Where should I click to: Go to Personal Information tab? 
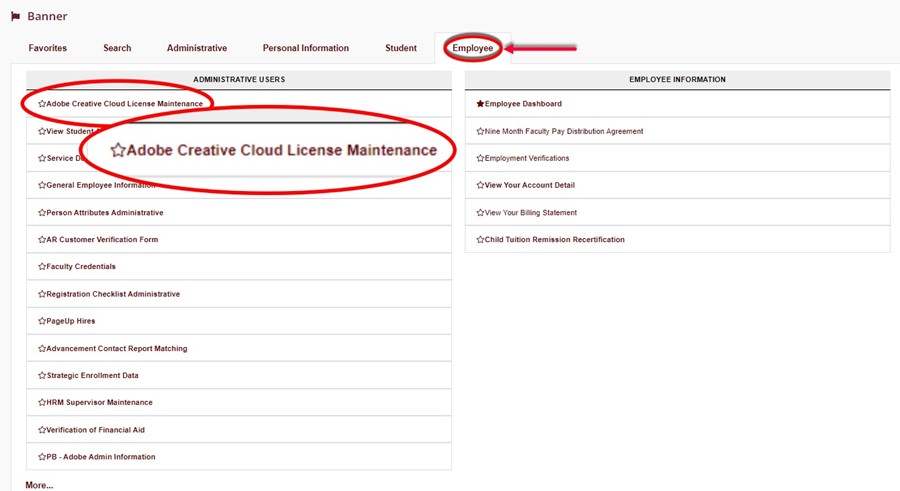pos(306,48)
